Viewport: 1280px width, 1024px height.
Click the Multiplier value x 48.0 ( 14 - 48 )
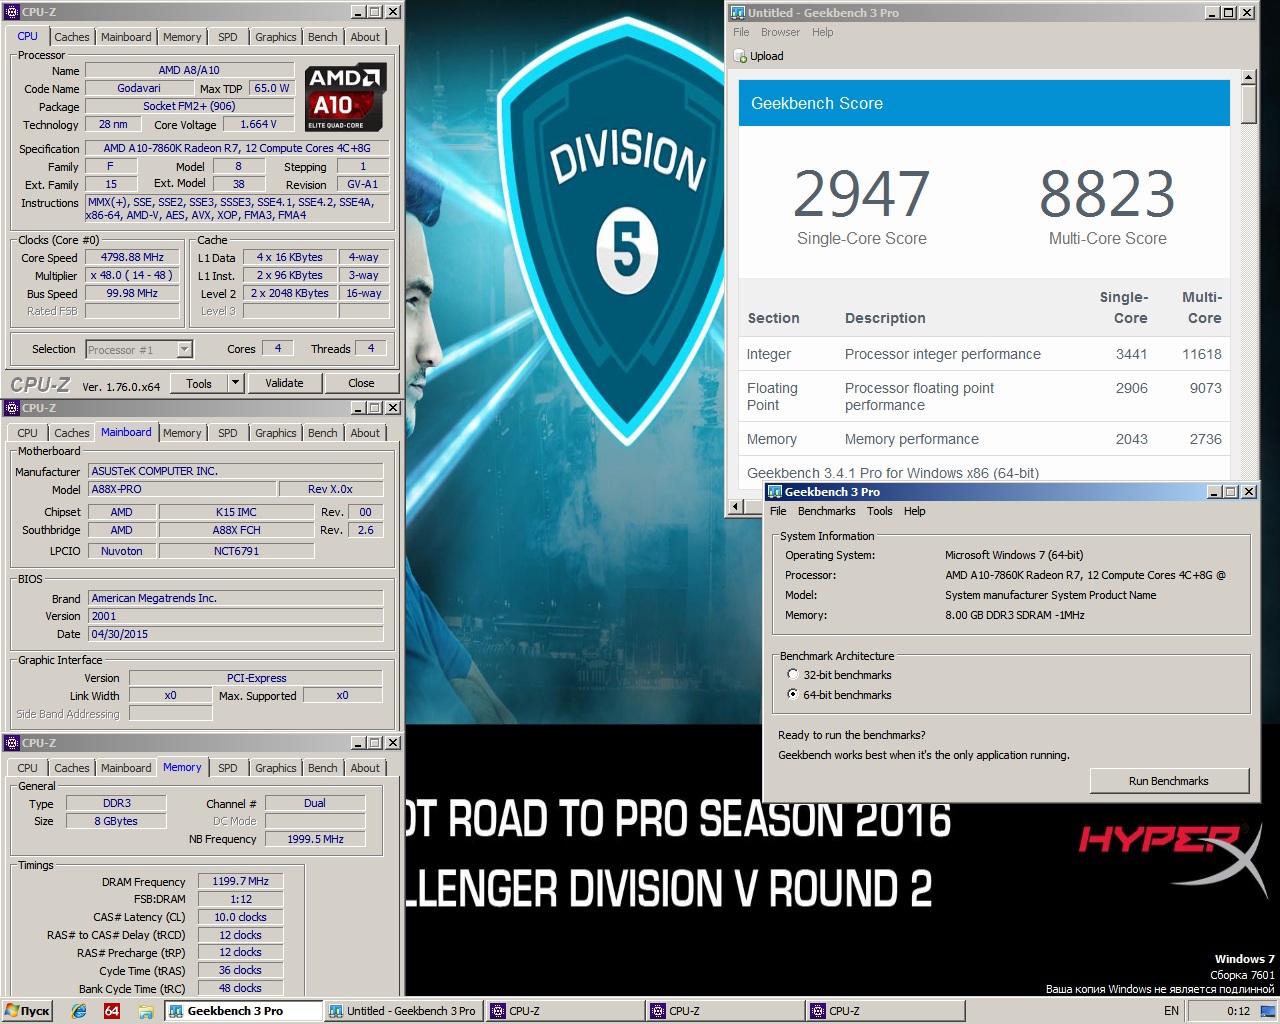pyautogui.click(x=132, y=275)
